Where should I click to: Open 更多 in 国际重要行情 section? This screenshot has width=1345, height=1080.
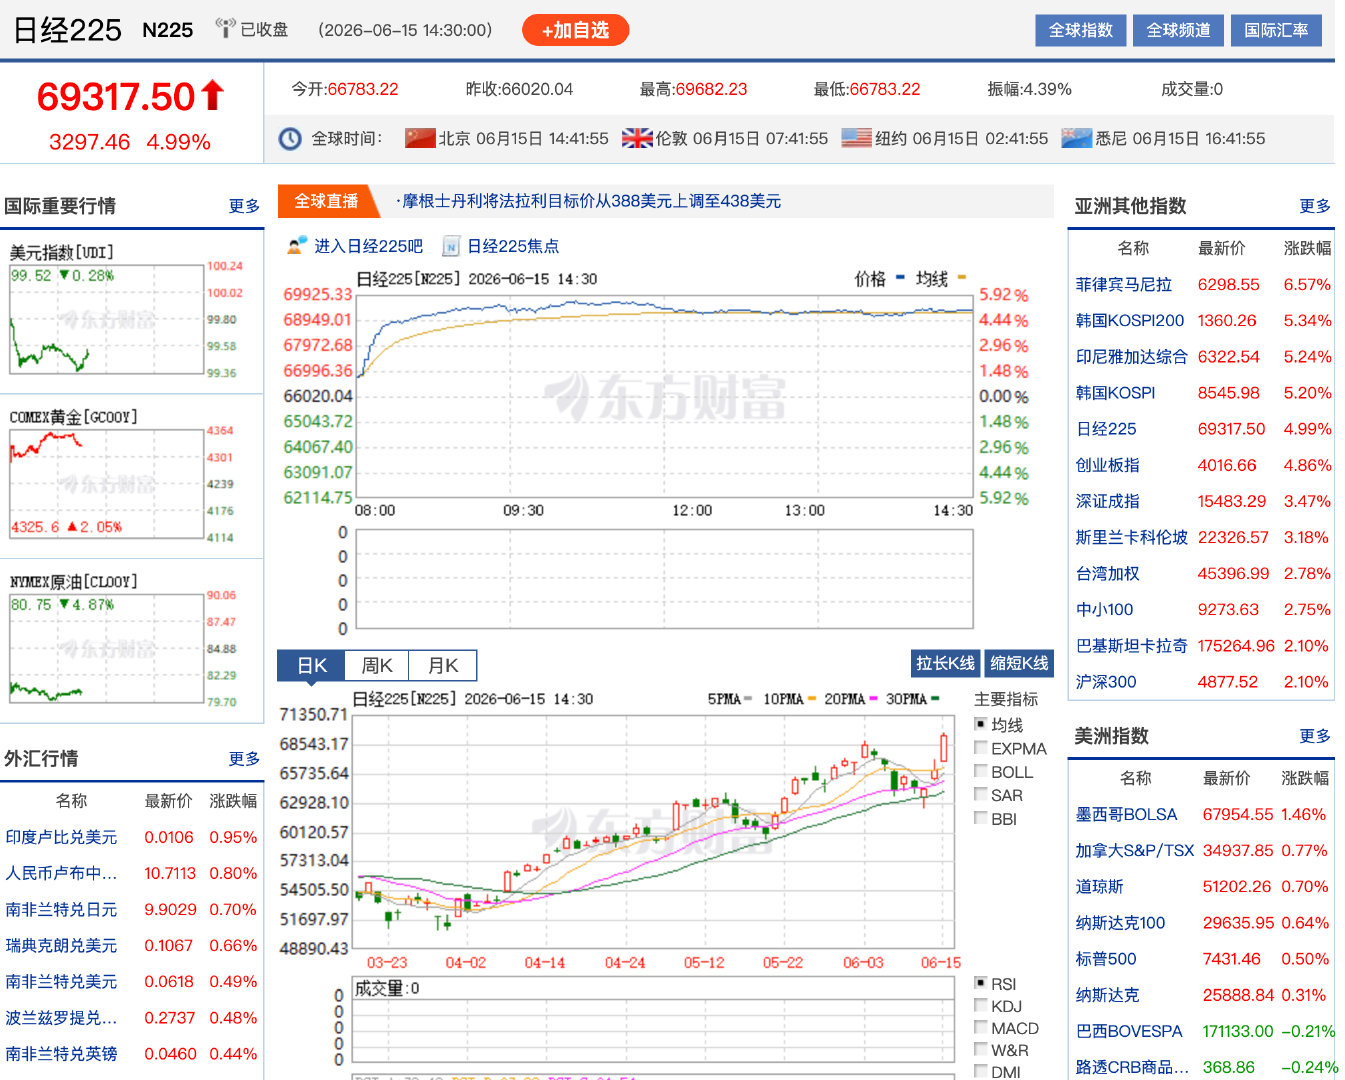click(x=244, y=206)
